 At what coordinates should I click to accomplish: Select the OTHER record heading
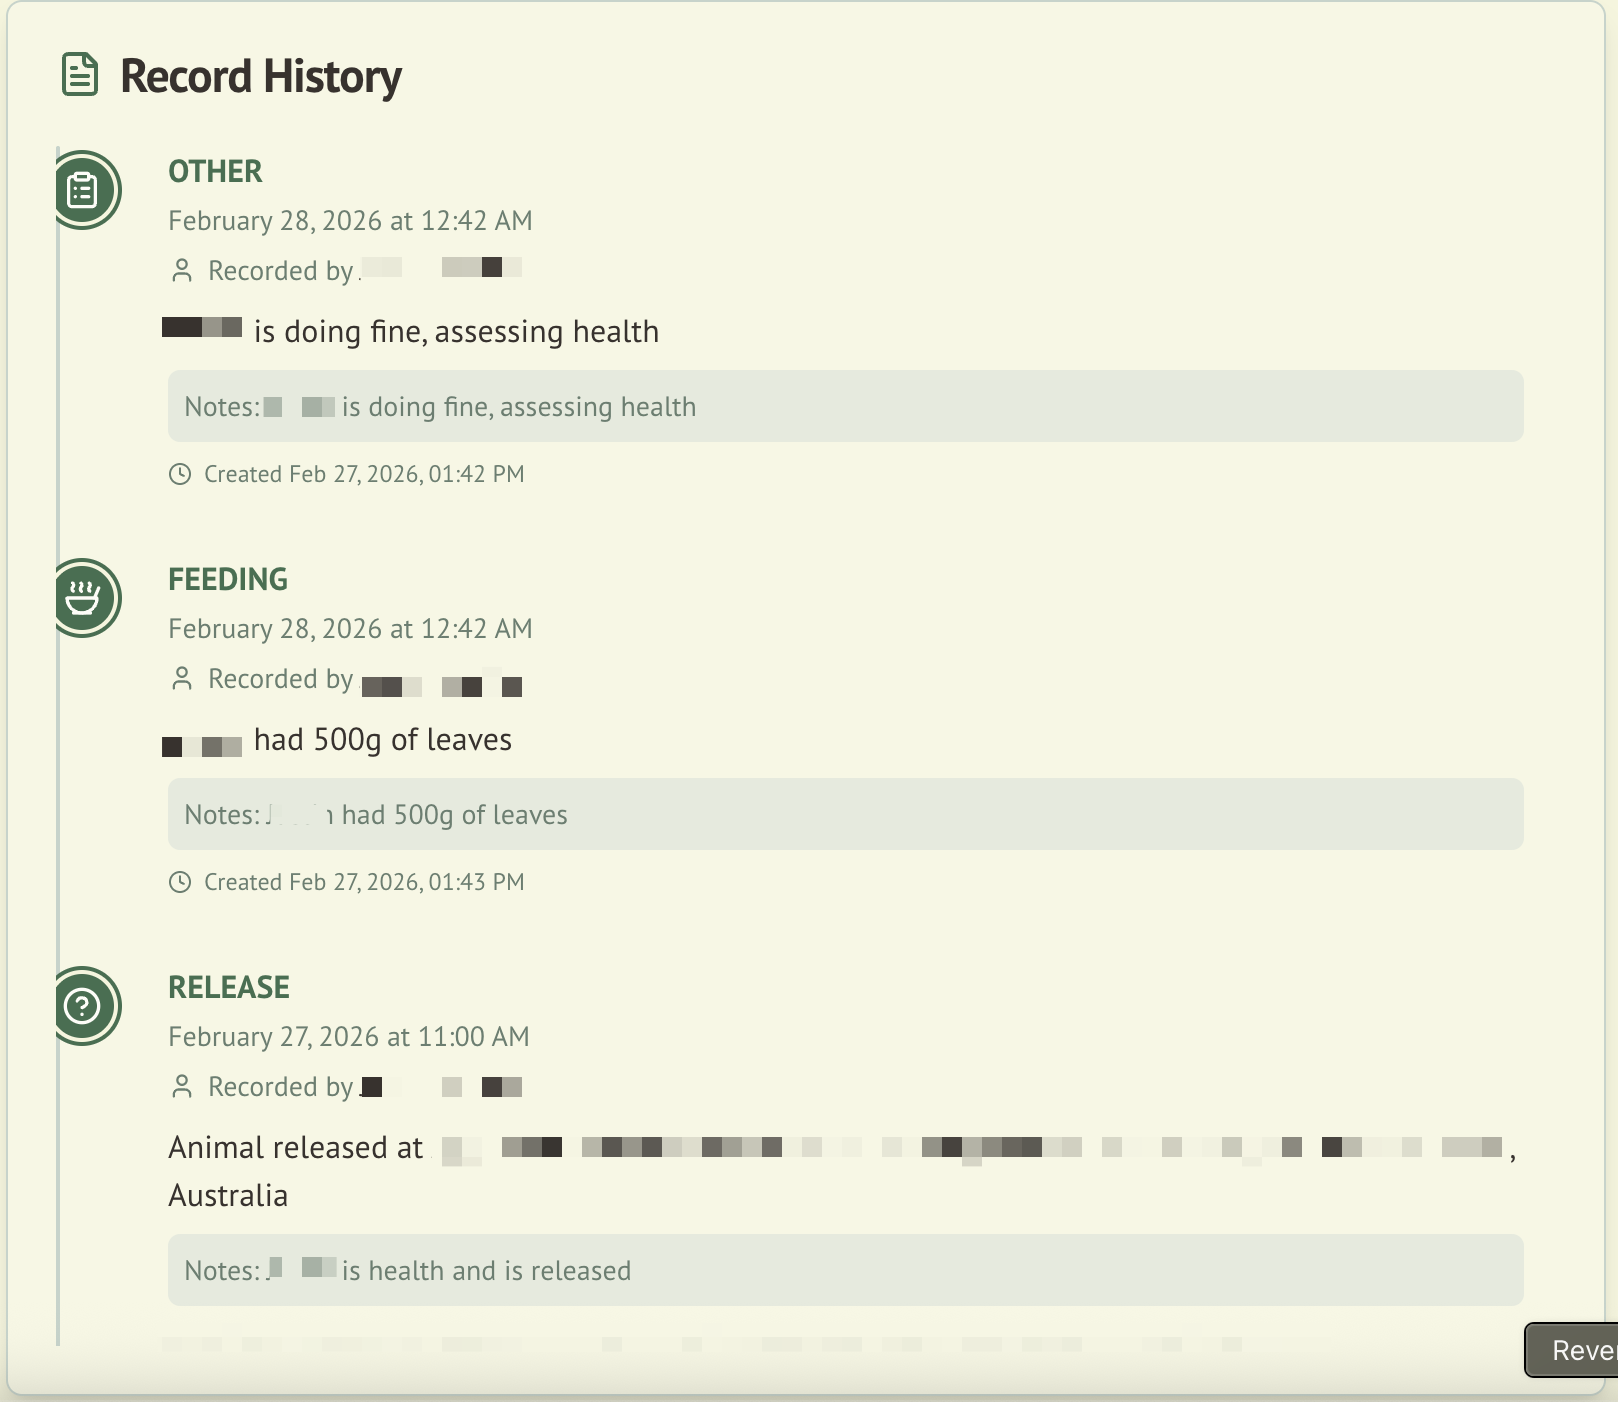click(215, 171)
